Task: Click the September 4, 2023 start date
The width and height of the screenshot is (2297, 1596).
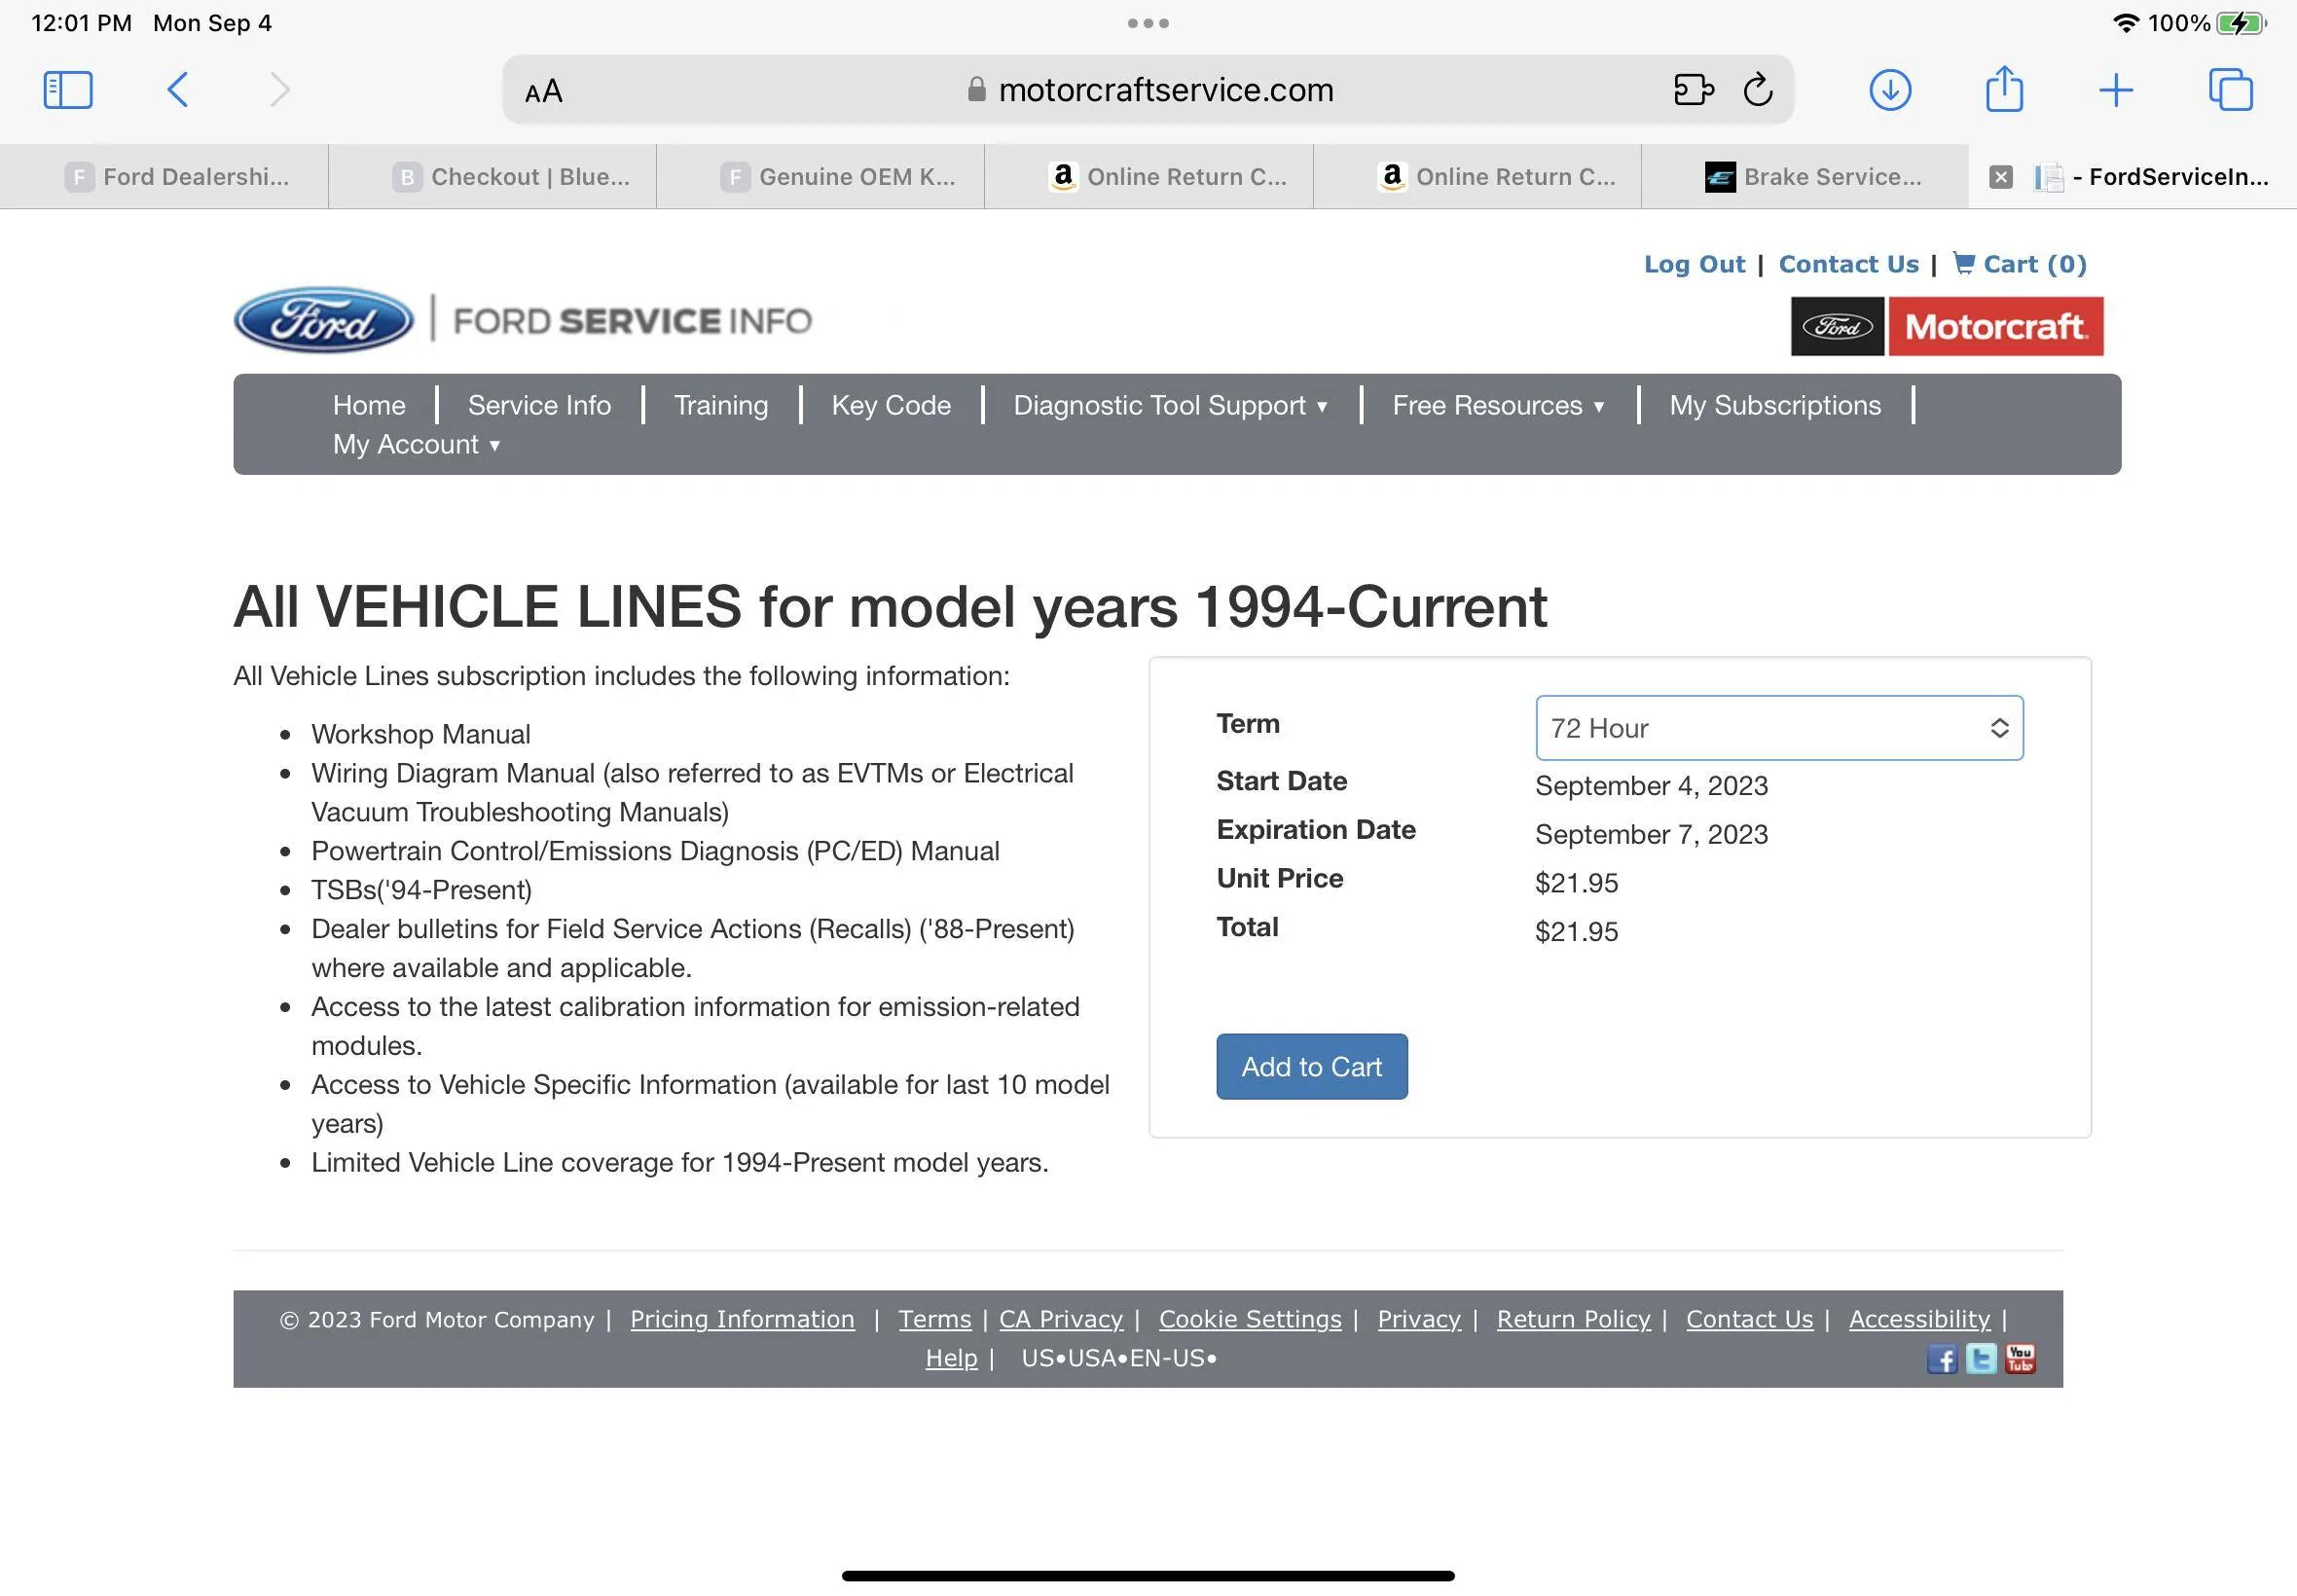Action: [1651, 786]
